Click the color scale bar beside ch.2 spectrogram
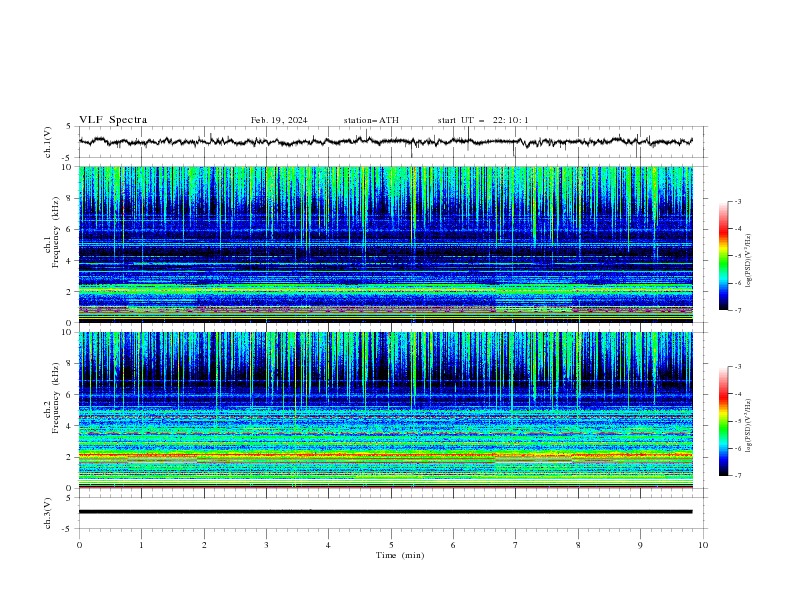 point(724,421)
